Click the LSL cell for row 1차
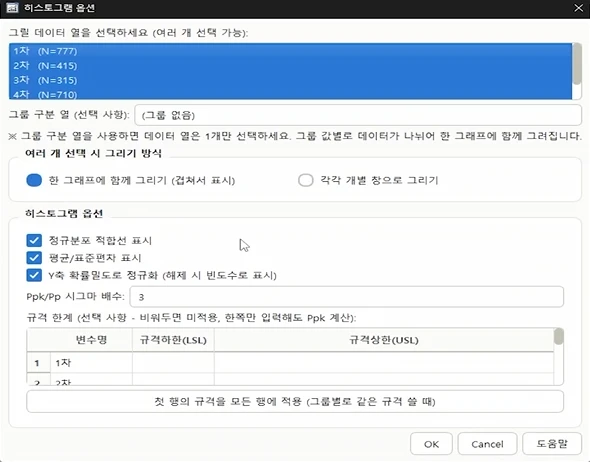 [x=173, y=363]
